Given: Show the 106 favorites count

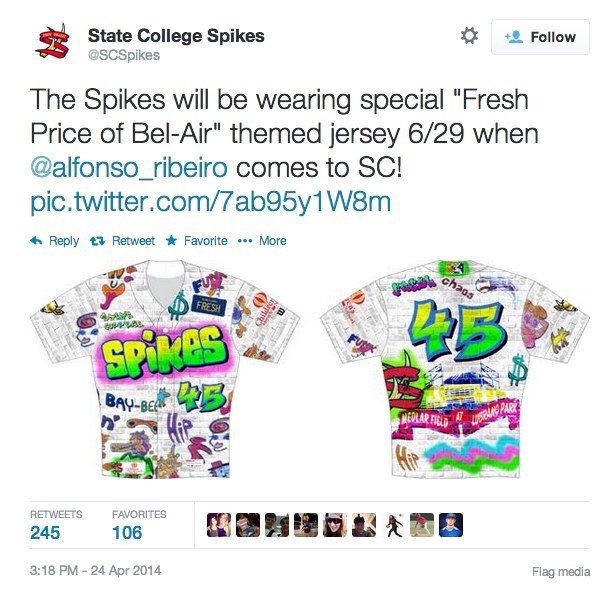Looking at the screenshot, I should [x=127, y=533].
